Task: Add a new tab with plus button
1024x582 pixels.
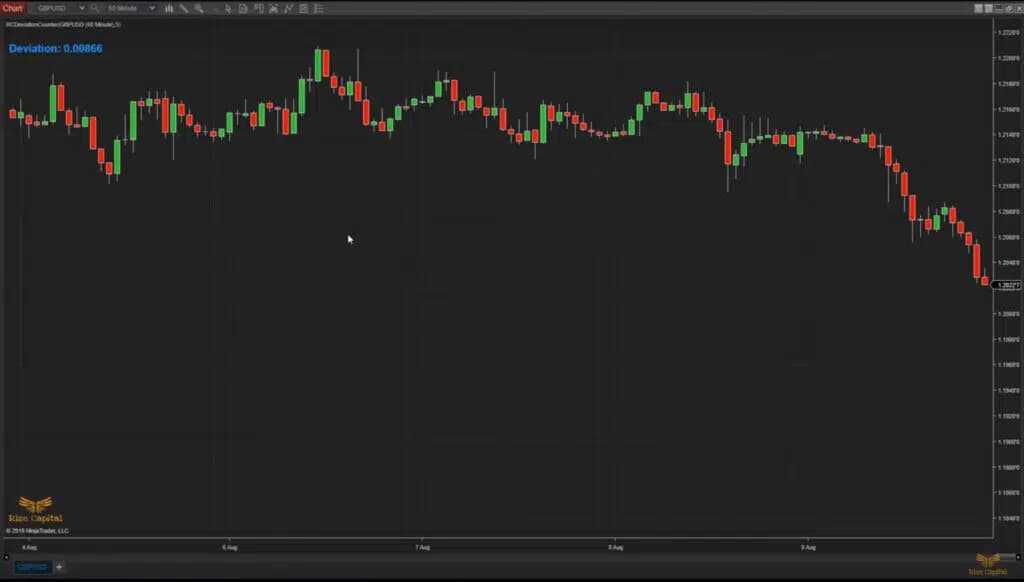Action: [x=59, y=567]
